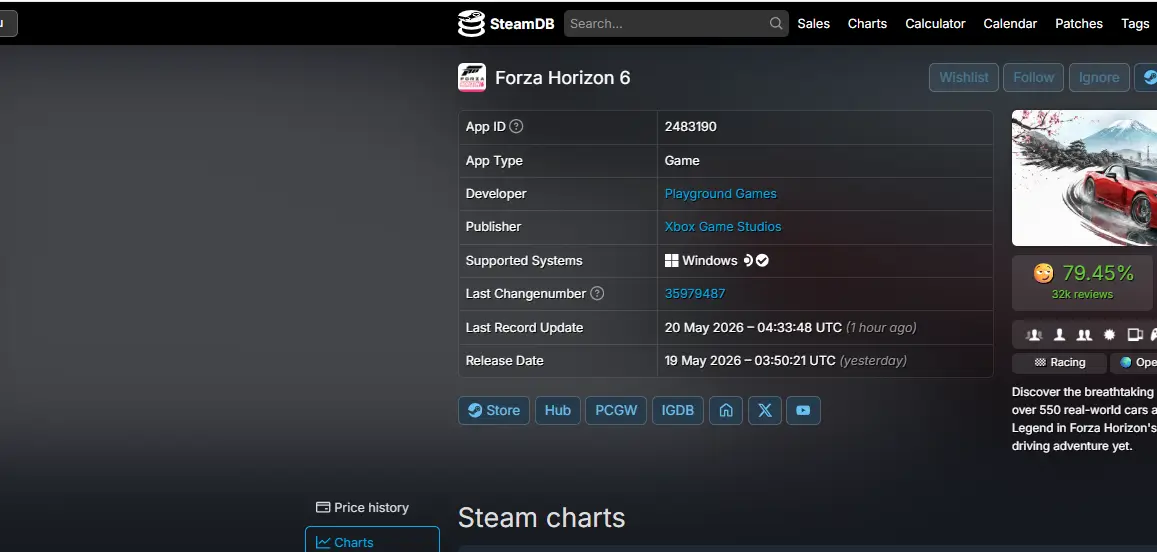The width and height of the screenshot is (1157, 552).
Task: Click the Steam Deck verified checkmark icon
Action: (762, 261)
